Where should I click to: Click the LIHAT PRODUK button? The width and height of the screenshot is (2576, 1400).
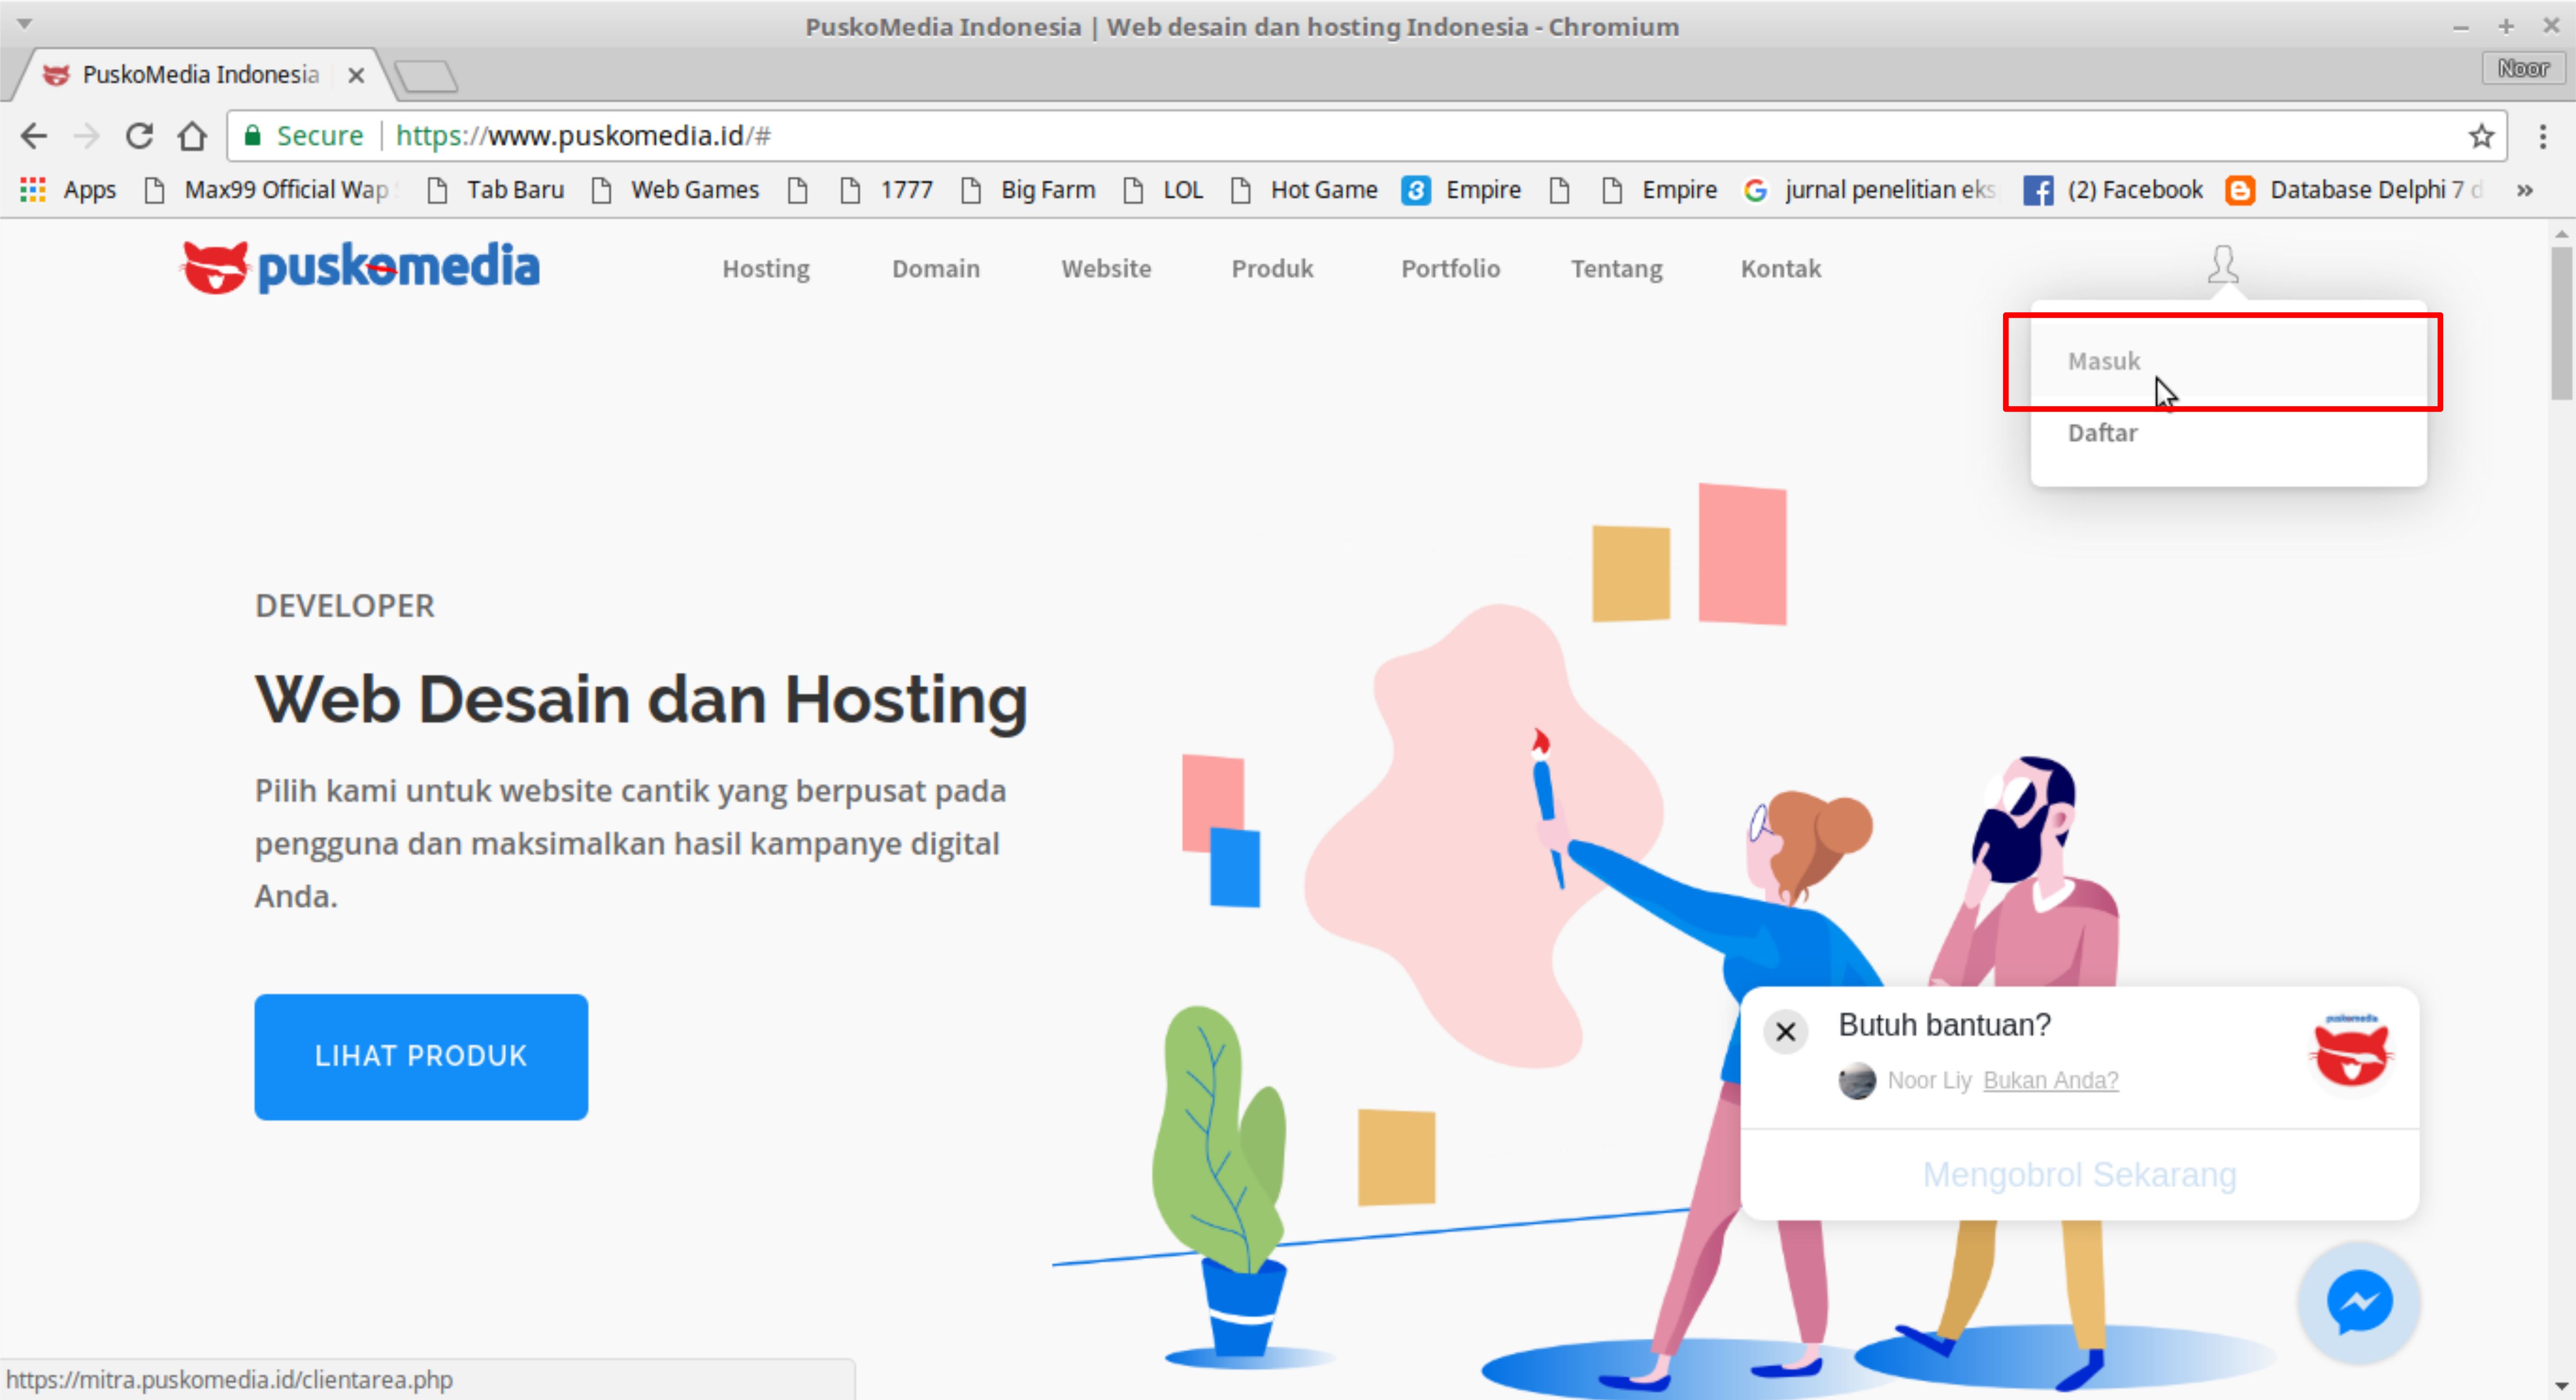click(x=421, y=1056)
